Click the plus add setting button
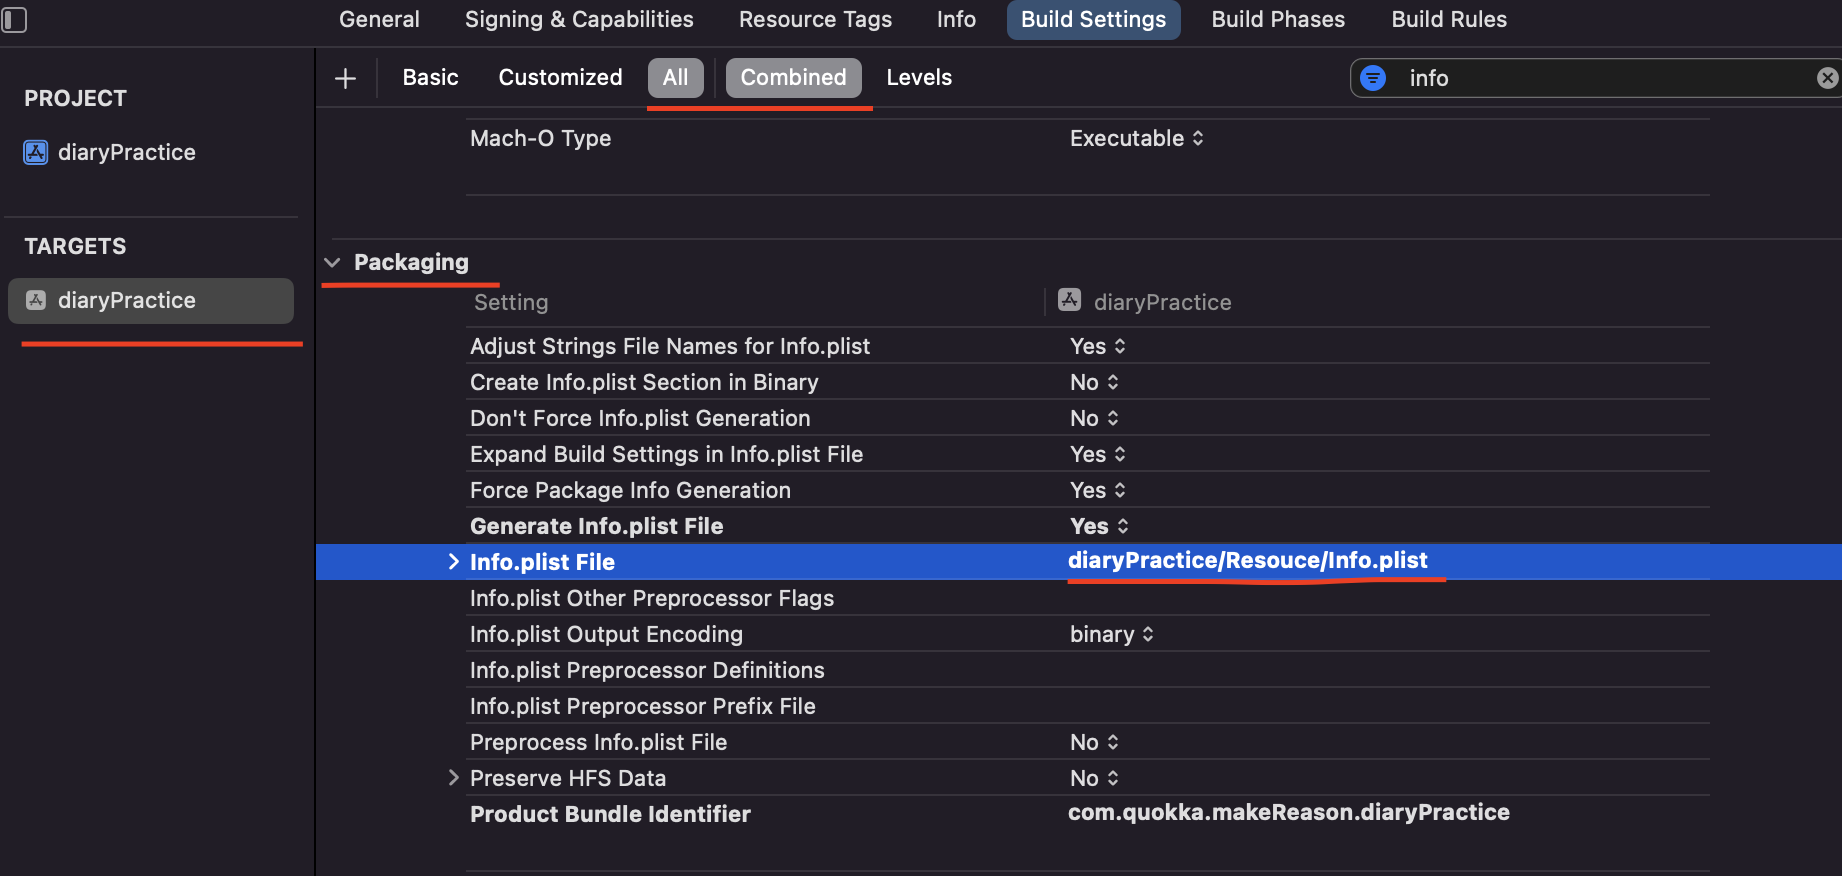This screenshot has width=1842, height=876. click(x=345, y=78)
